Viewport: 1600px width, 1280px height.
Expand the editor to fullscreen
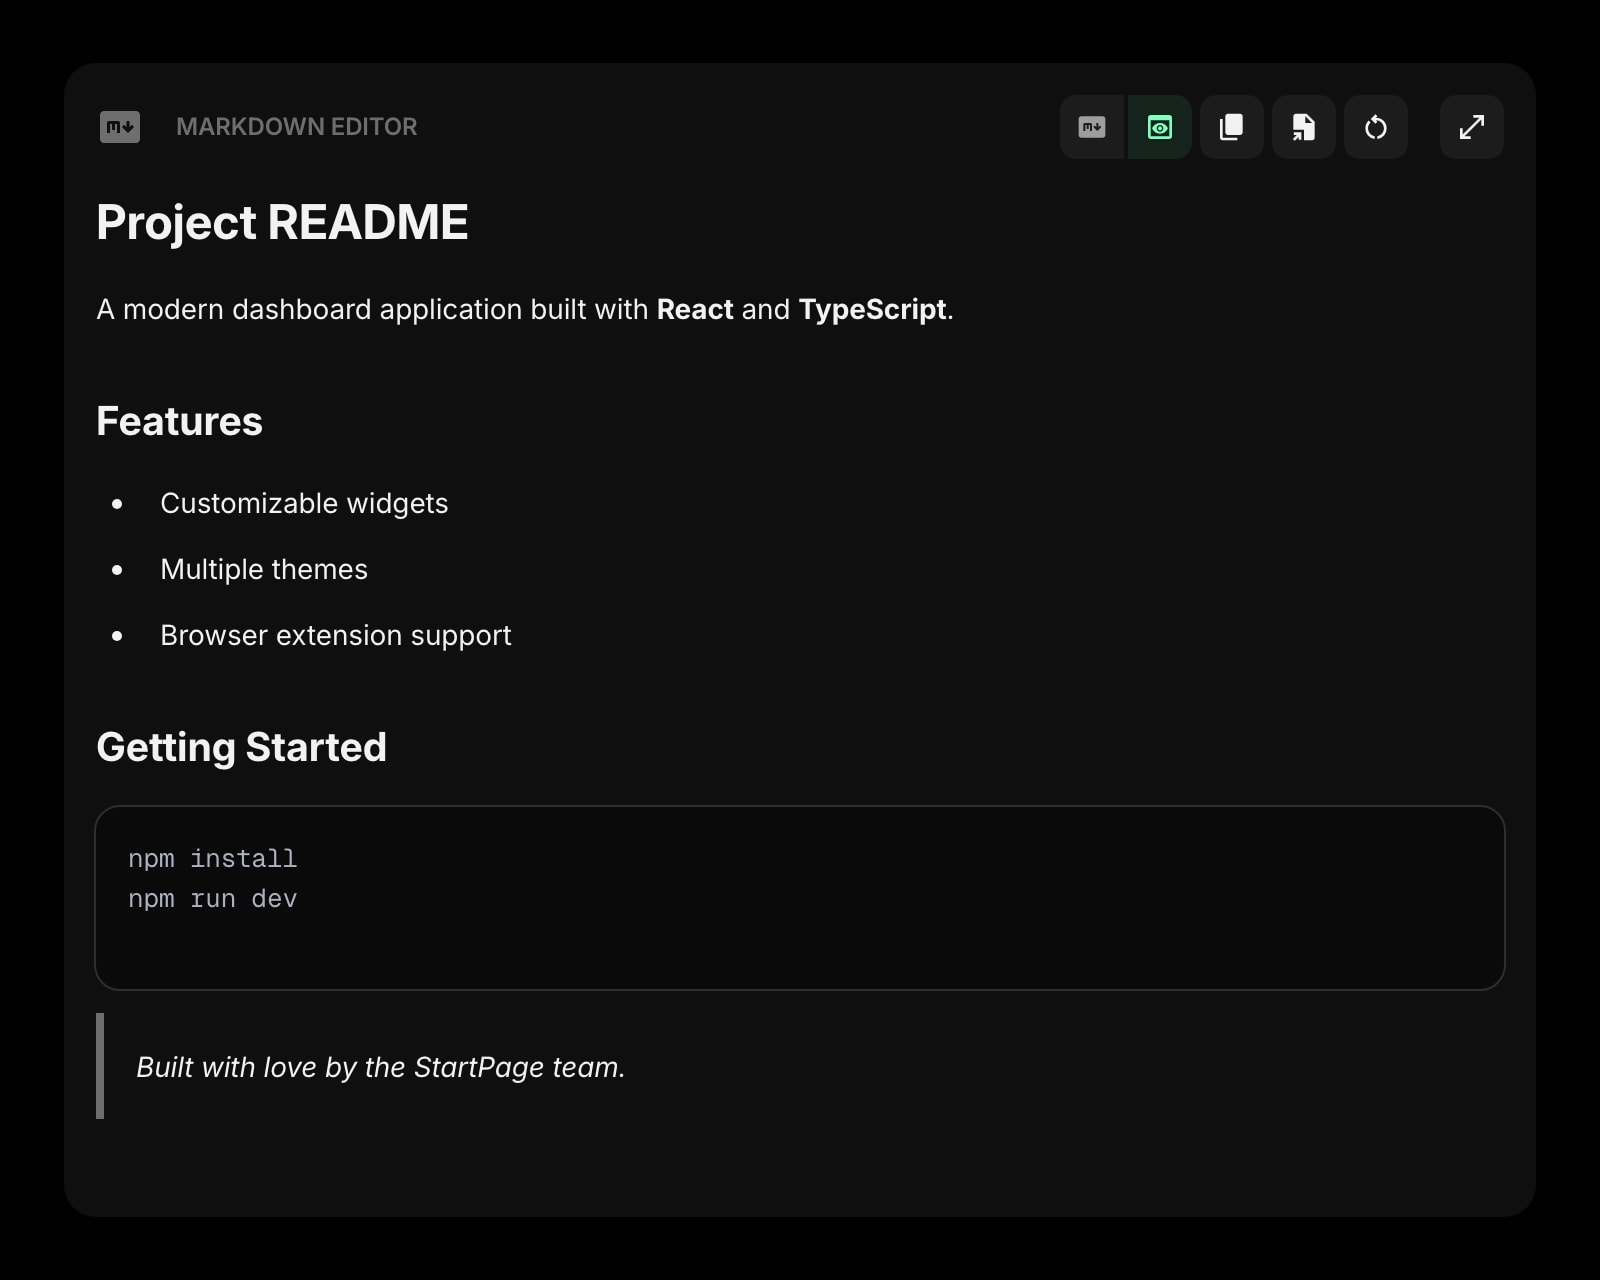1471,127
